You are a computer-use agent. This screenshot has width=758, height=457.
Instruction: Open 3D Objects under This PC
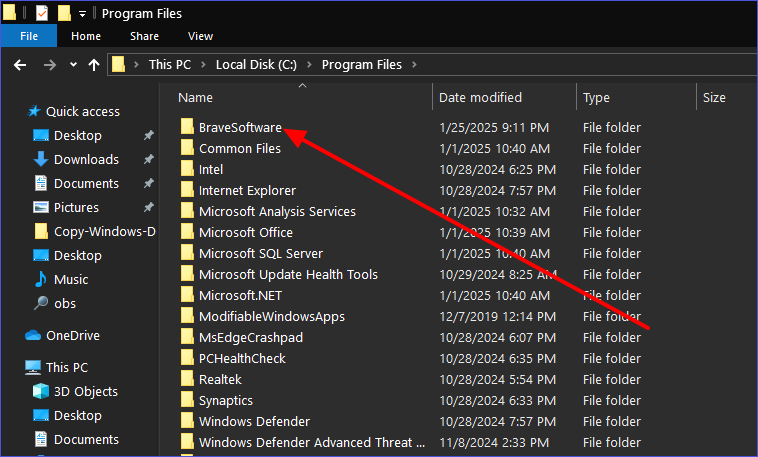(x=86, y=391)
